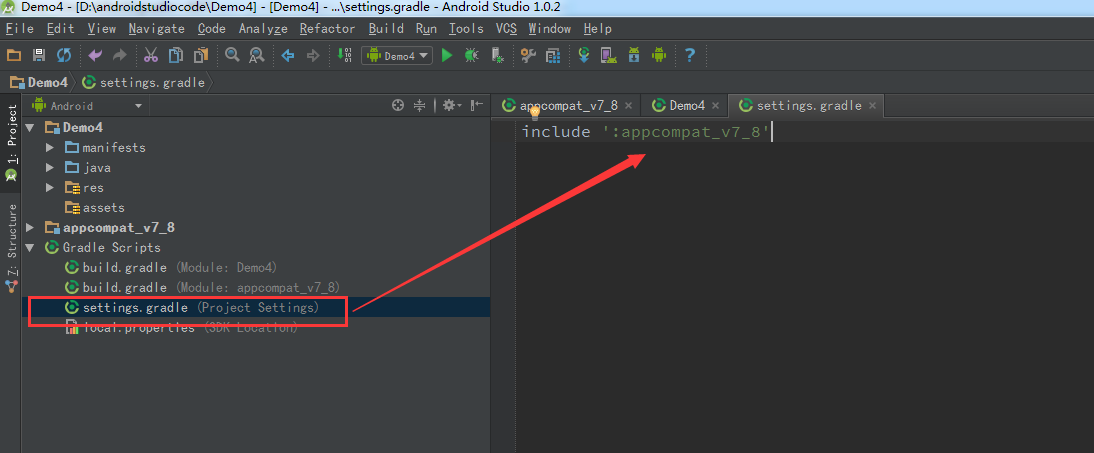
Task: Open the Android project view dropdown
Action: pyautogui.click(x=87, y=106)
